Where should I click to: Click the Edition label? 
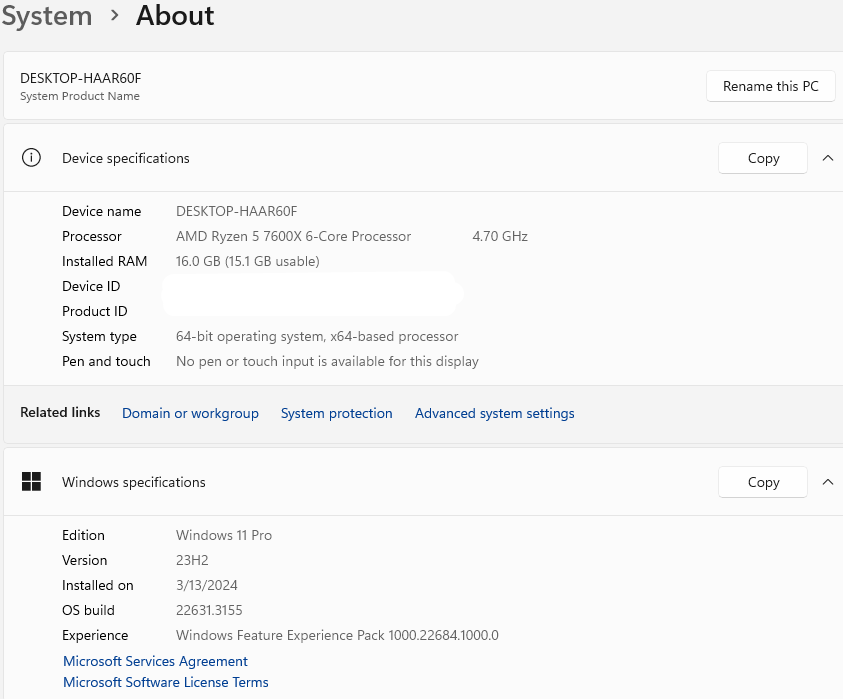[83, 535]
